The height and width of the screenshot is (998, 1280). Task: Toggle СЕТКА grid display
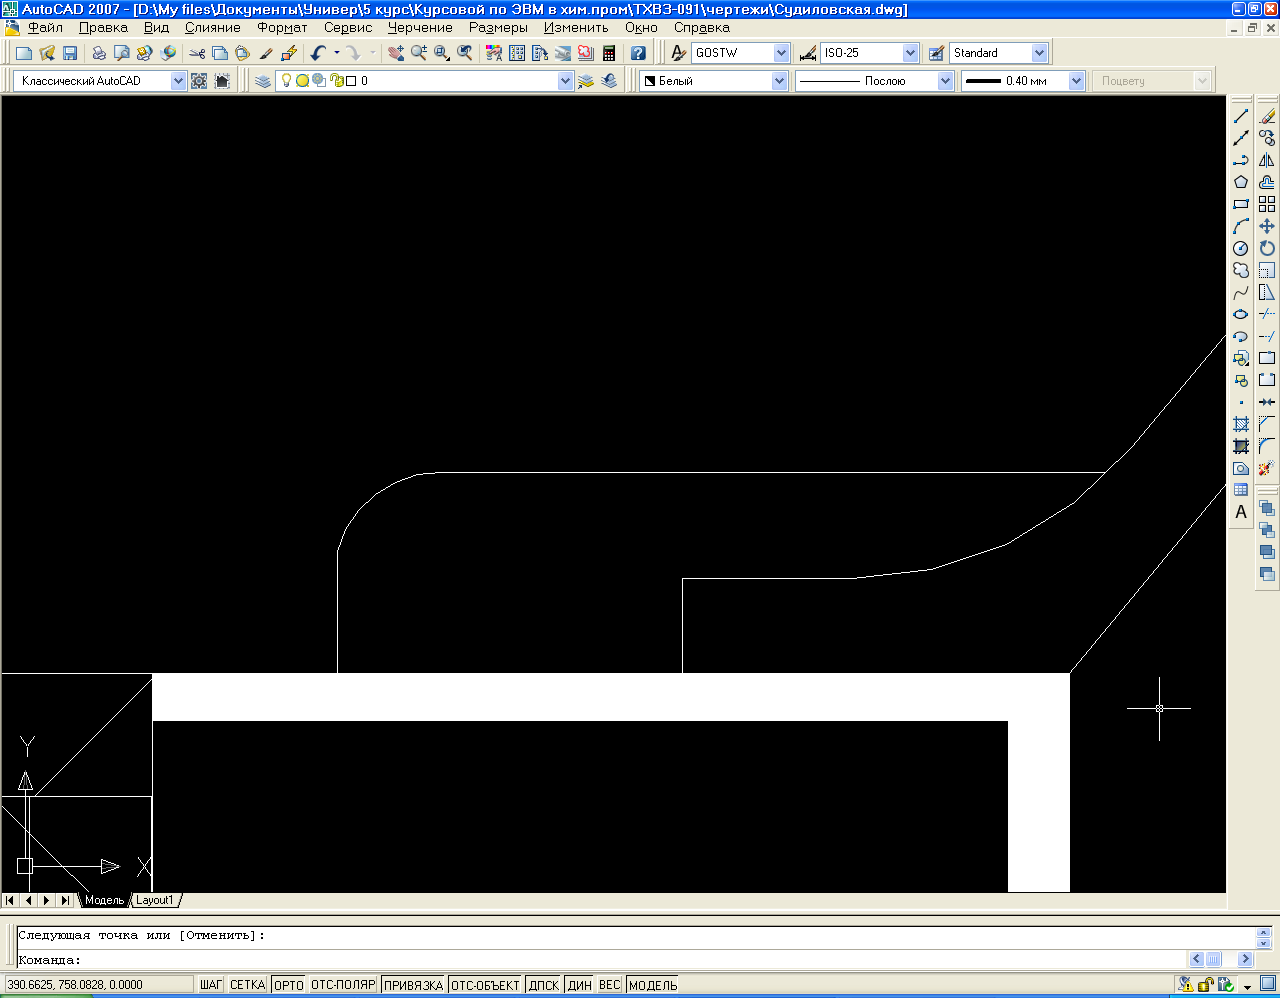pos(247,985)
